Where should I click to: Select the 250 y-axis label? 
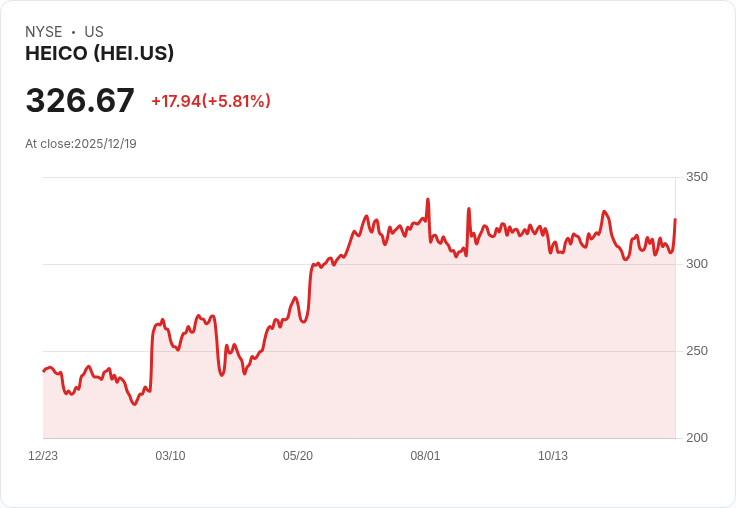tap(697, 351)
